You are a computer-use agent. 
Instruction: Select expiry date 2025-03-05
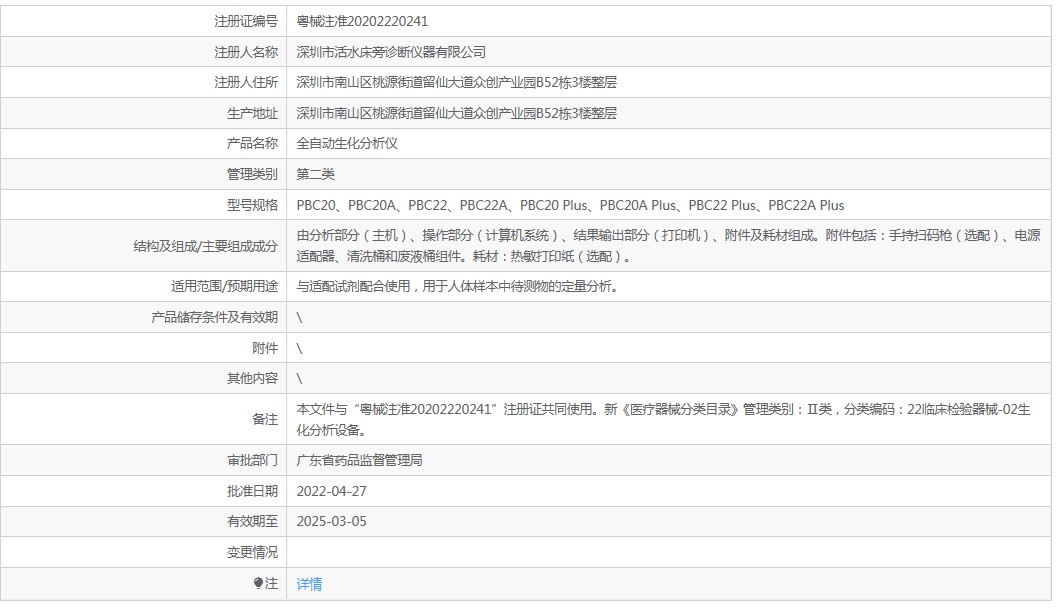[x=331, y=521]
